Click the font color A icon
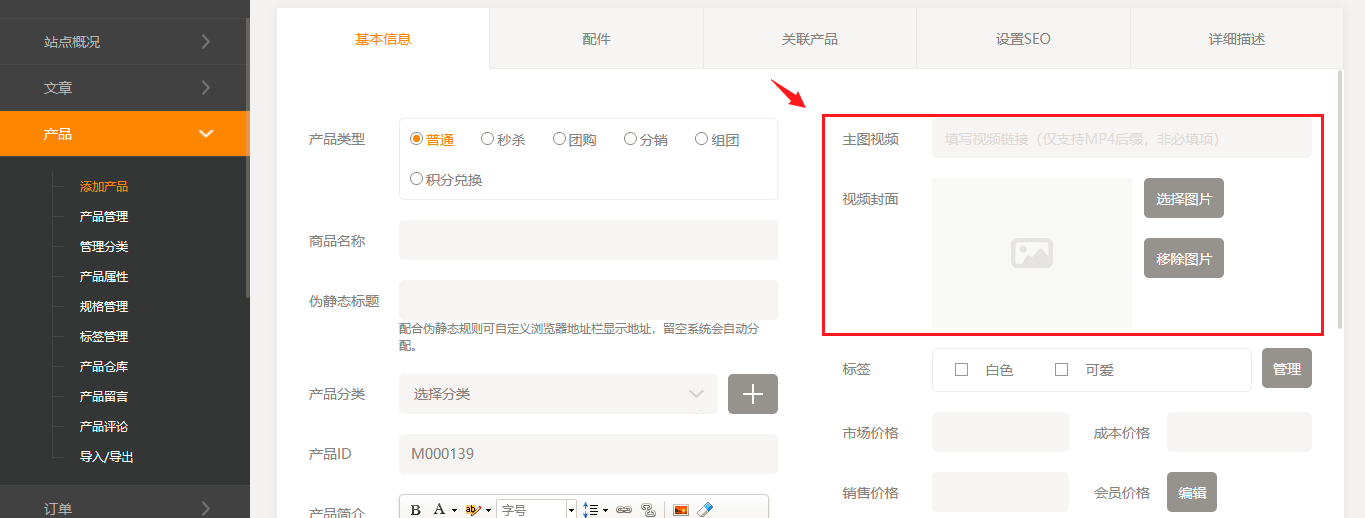The width and height of the screenshot is (1365, 518). 439,510
